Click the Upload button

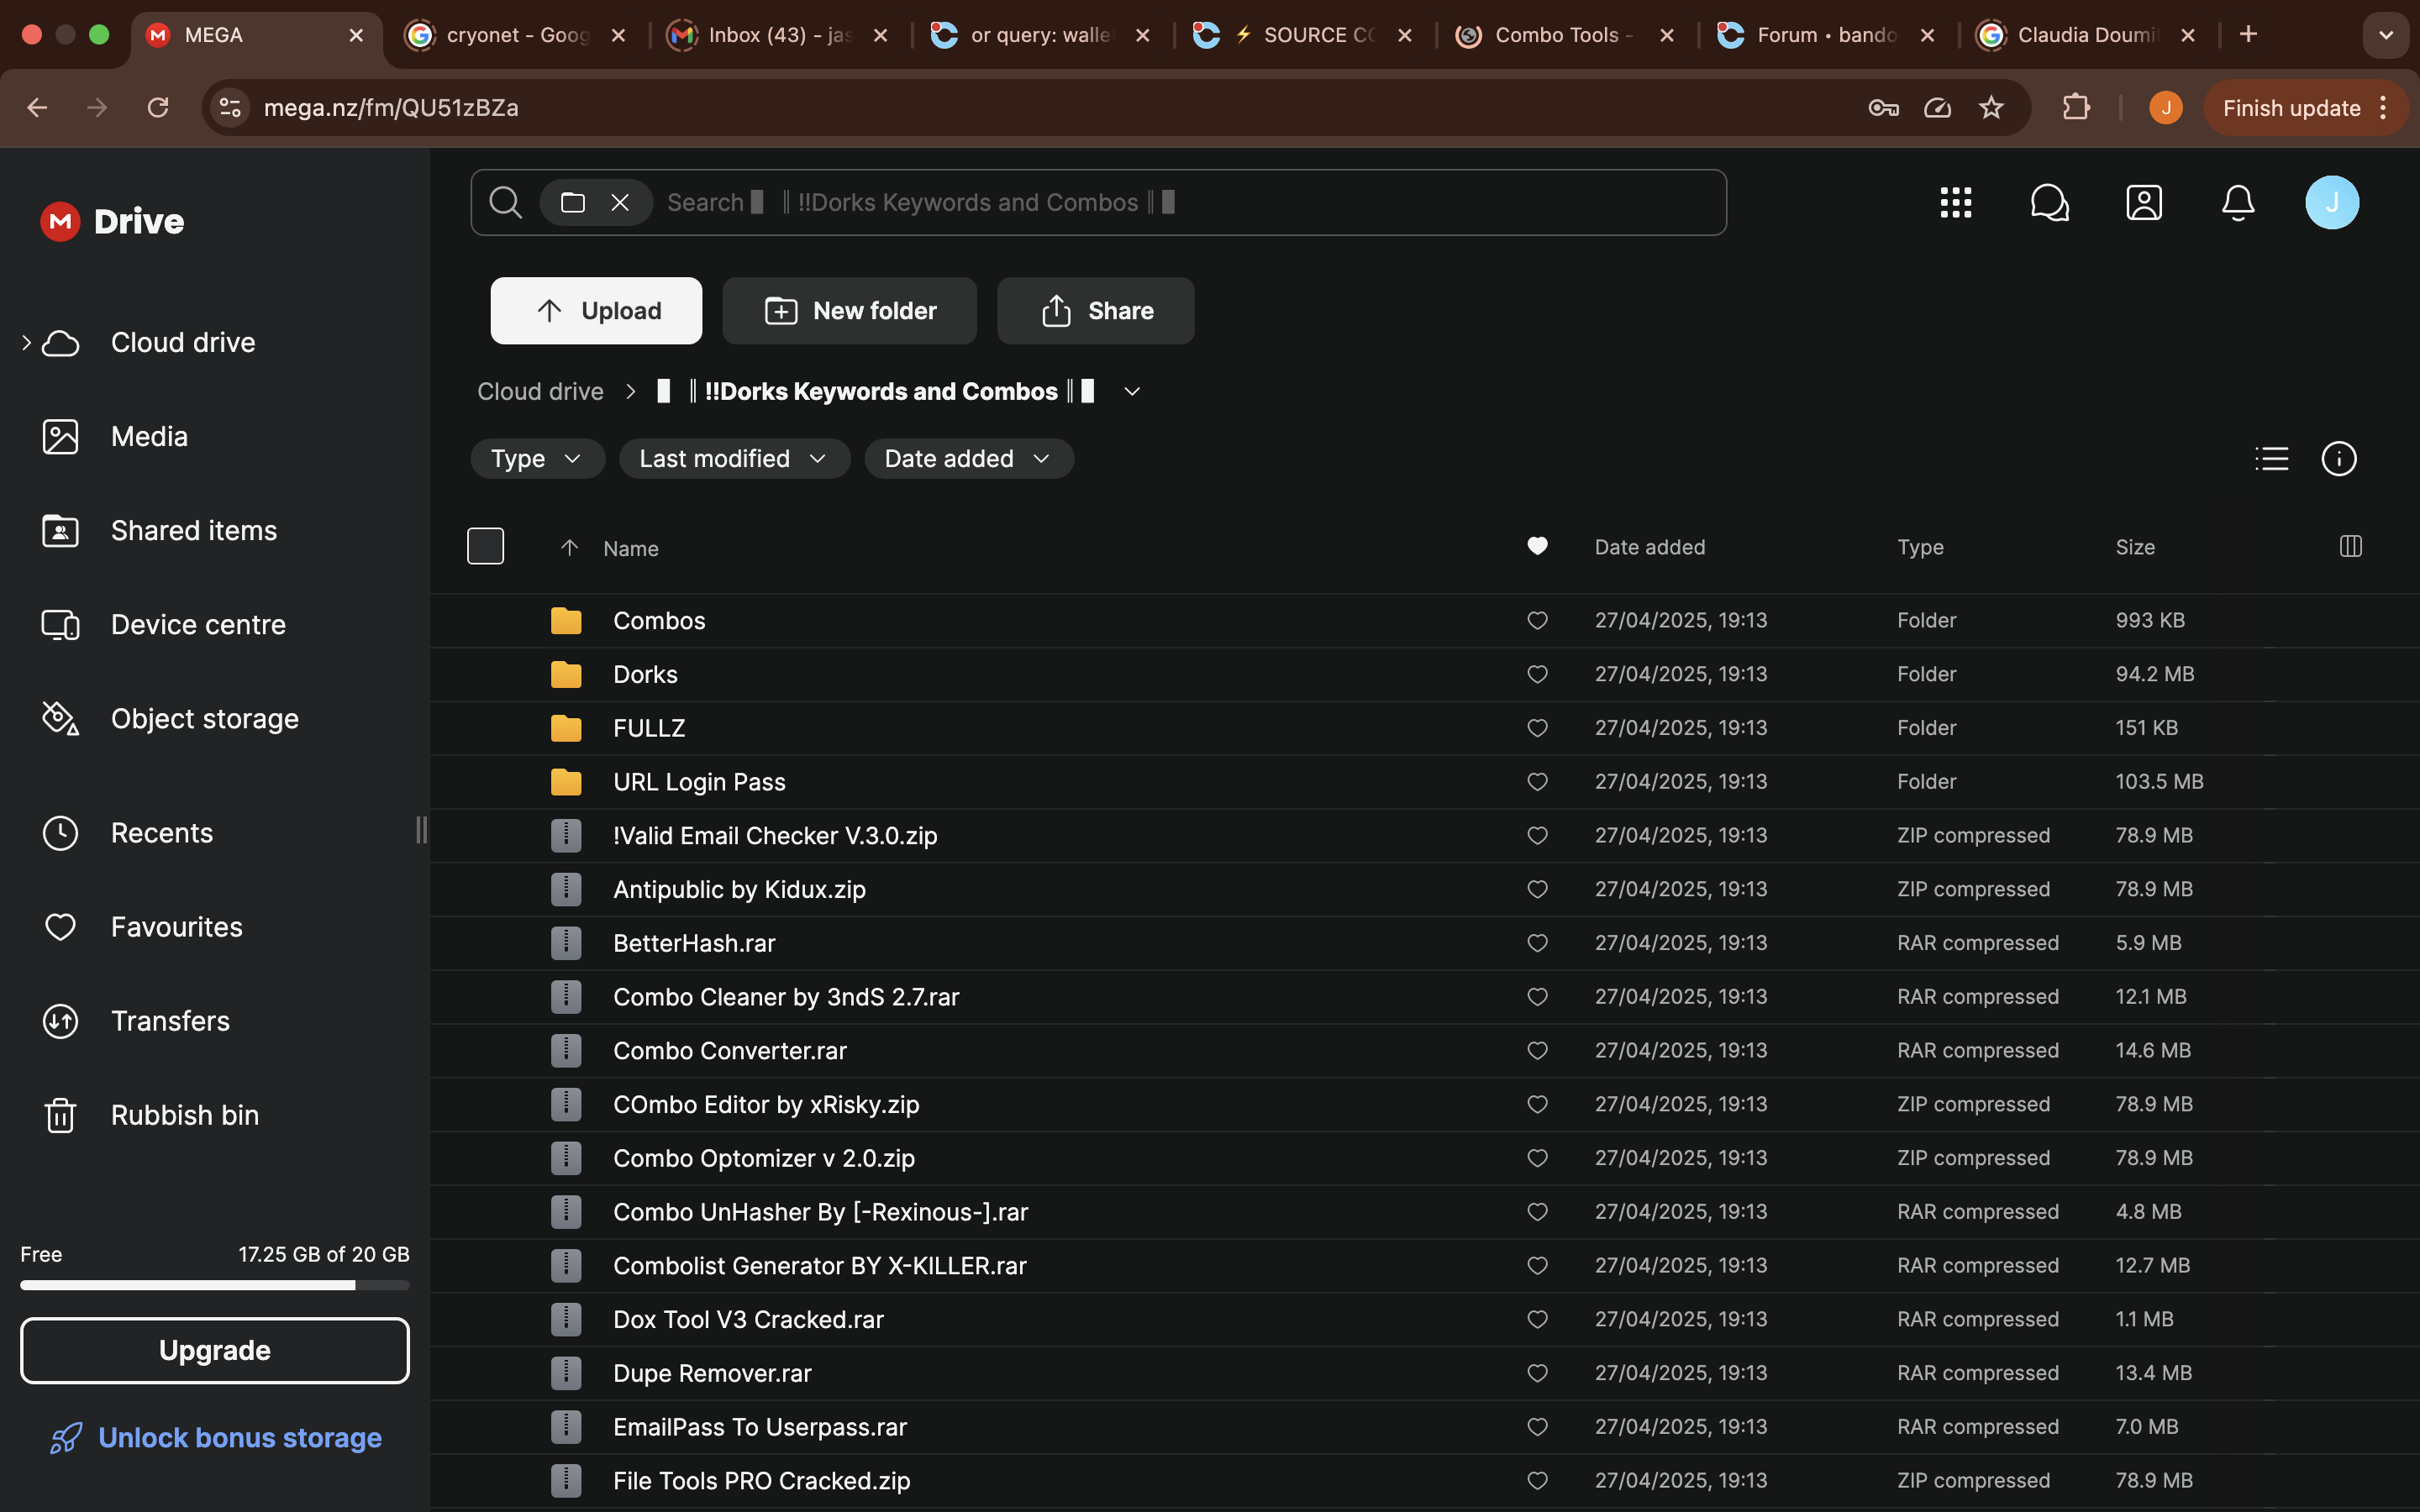pyautogui.click(x=596, y=311)
